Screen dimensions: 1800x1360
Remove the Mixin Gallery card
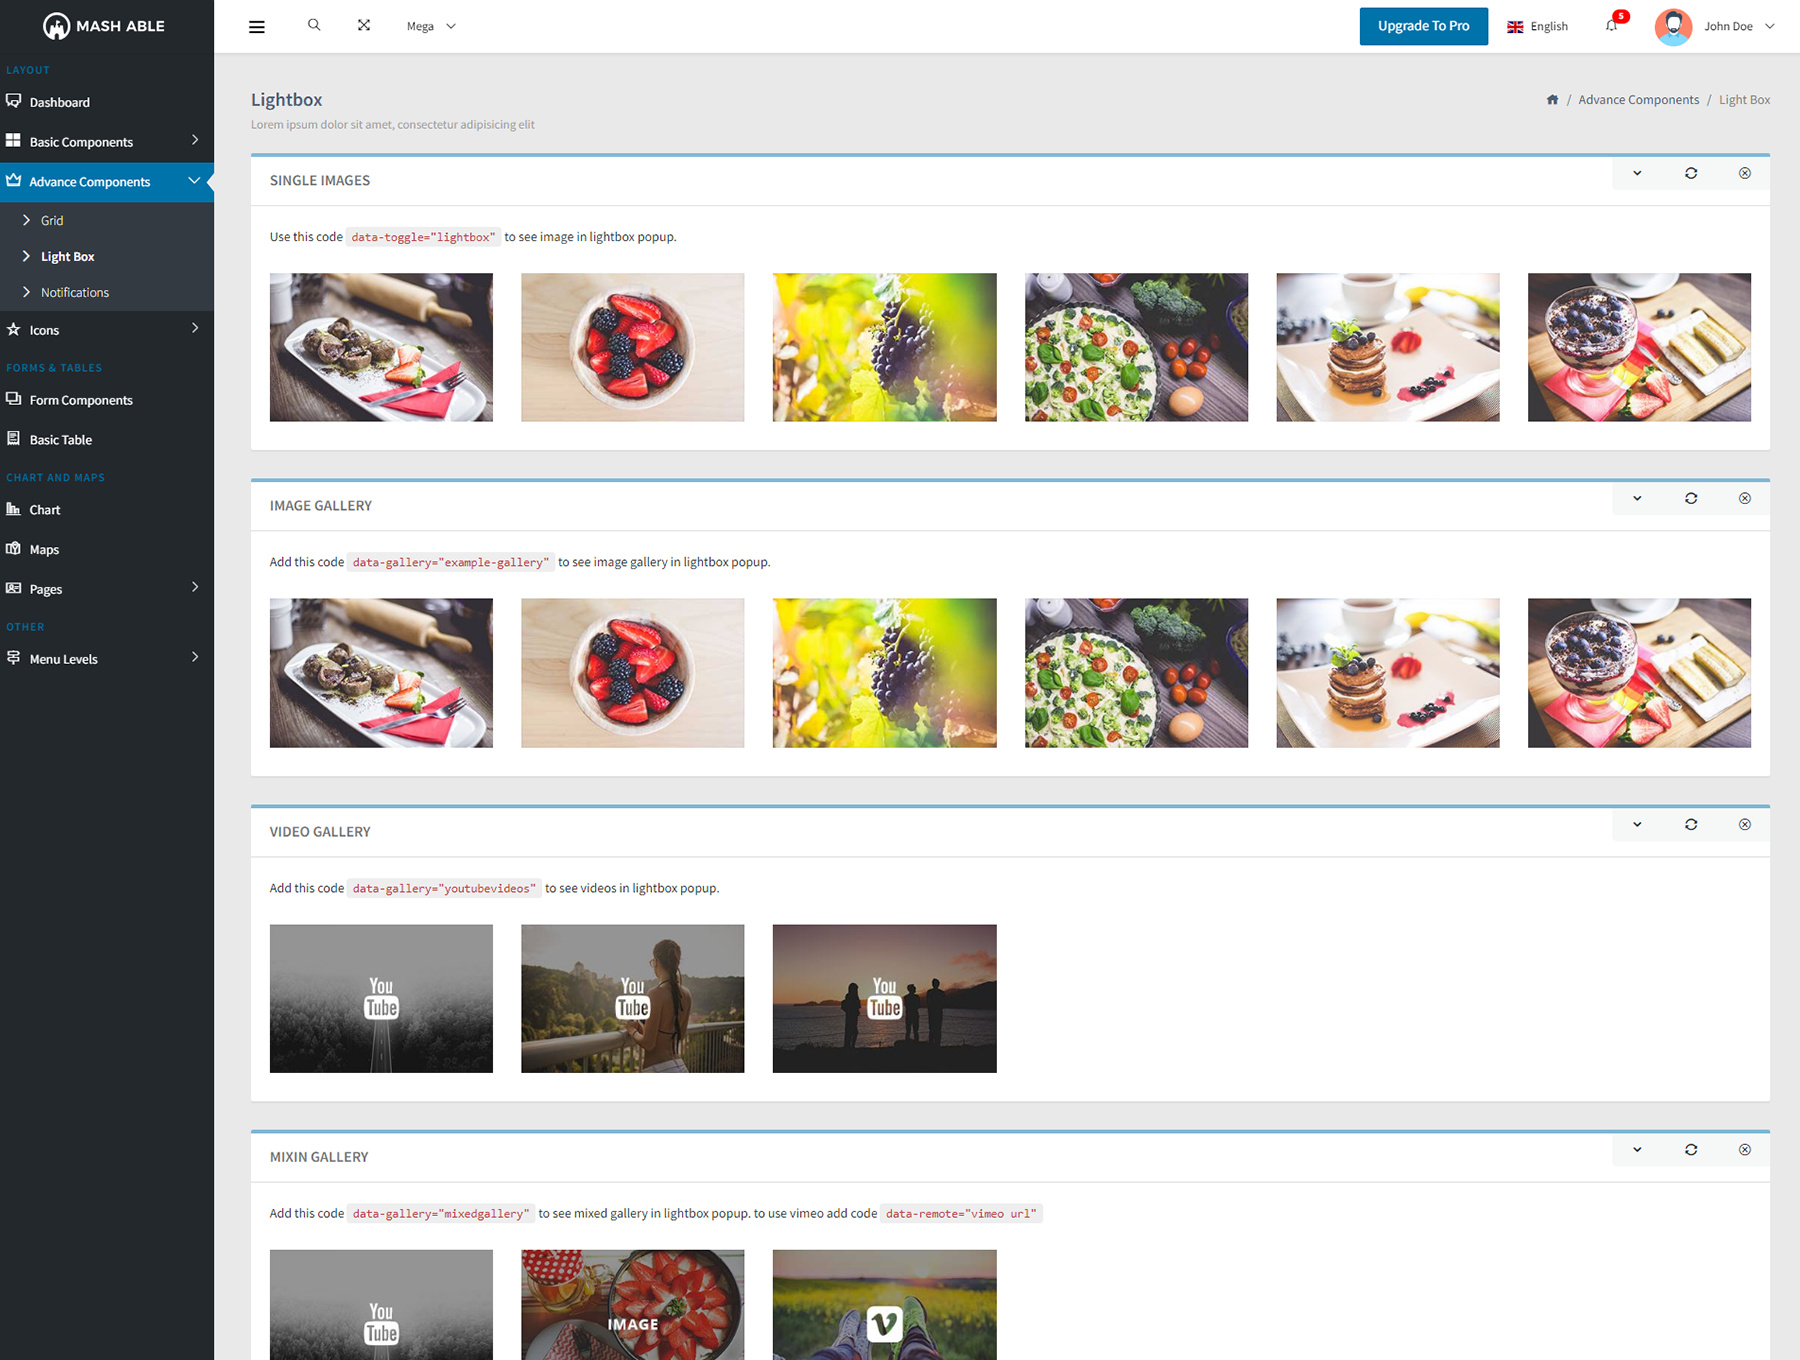pyautogui.click(x=1744, y=1149)
